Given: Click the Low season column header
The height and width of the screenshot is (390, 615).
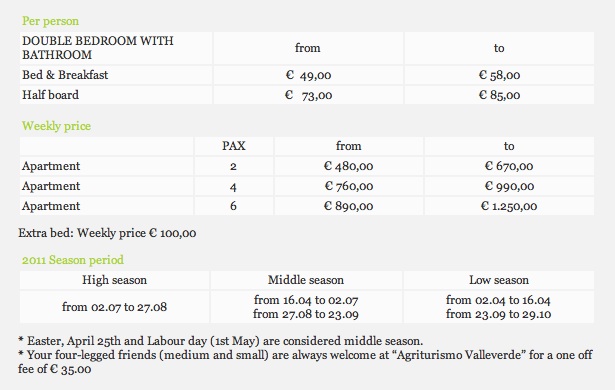Looking at the screenshot, I should [x=499, y=280].
